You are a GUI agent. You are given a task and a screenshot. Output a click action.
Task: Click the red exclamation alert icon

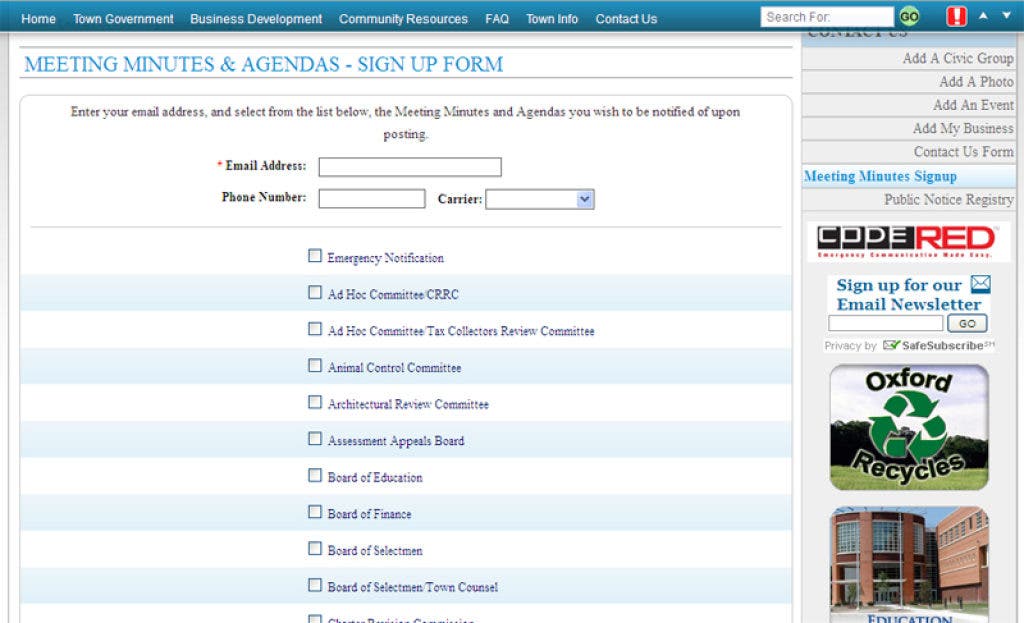click(956, 17)
